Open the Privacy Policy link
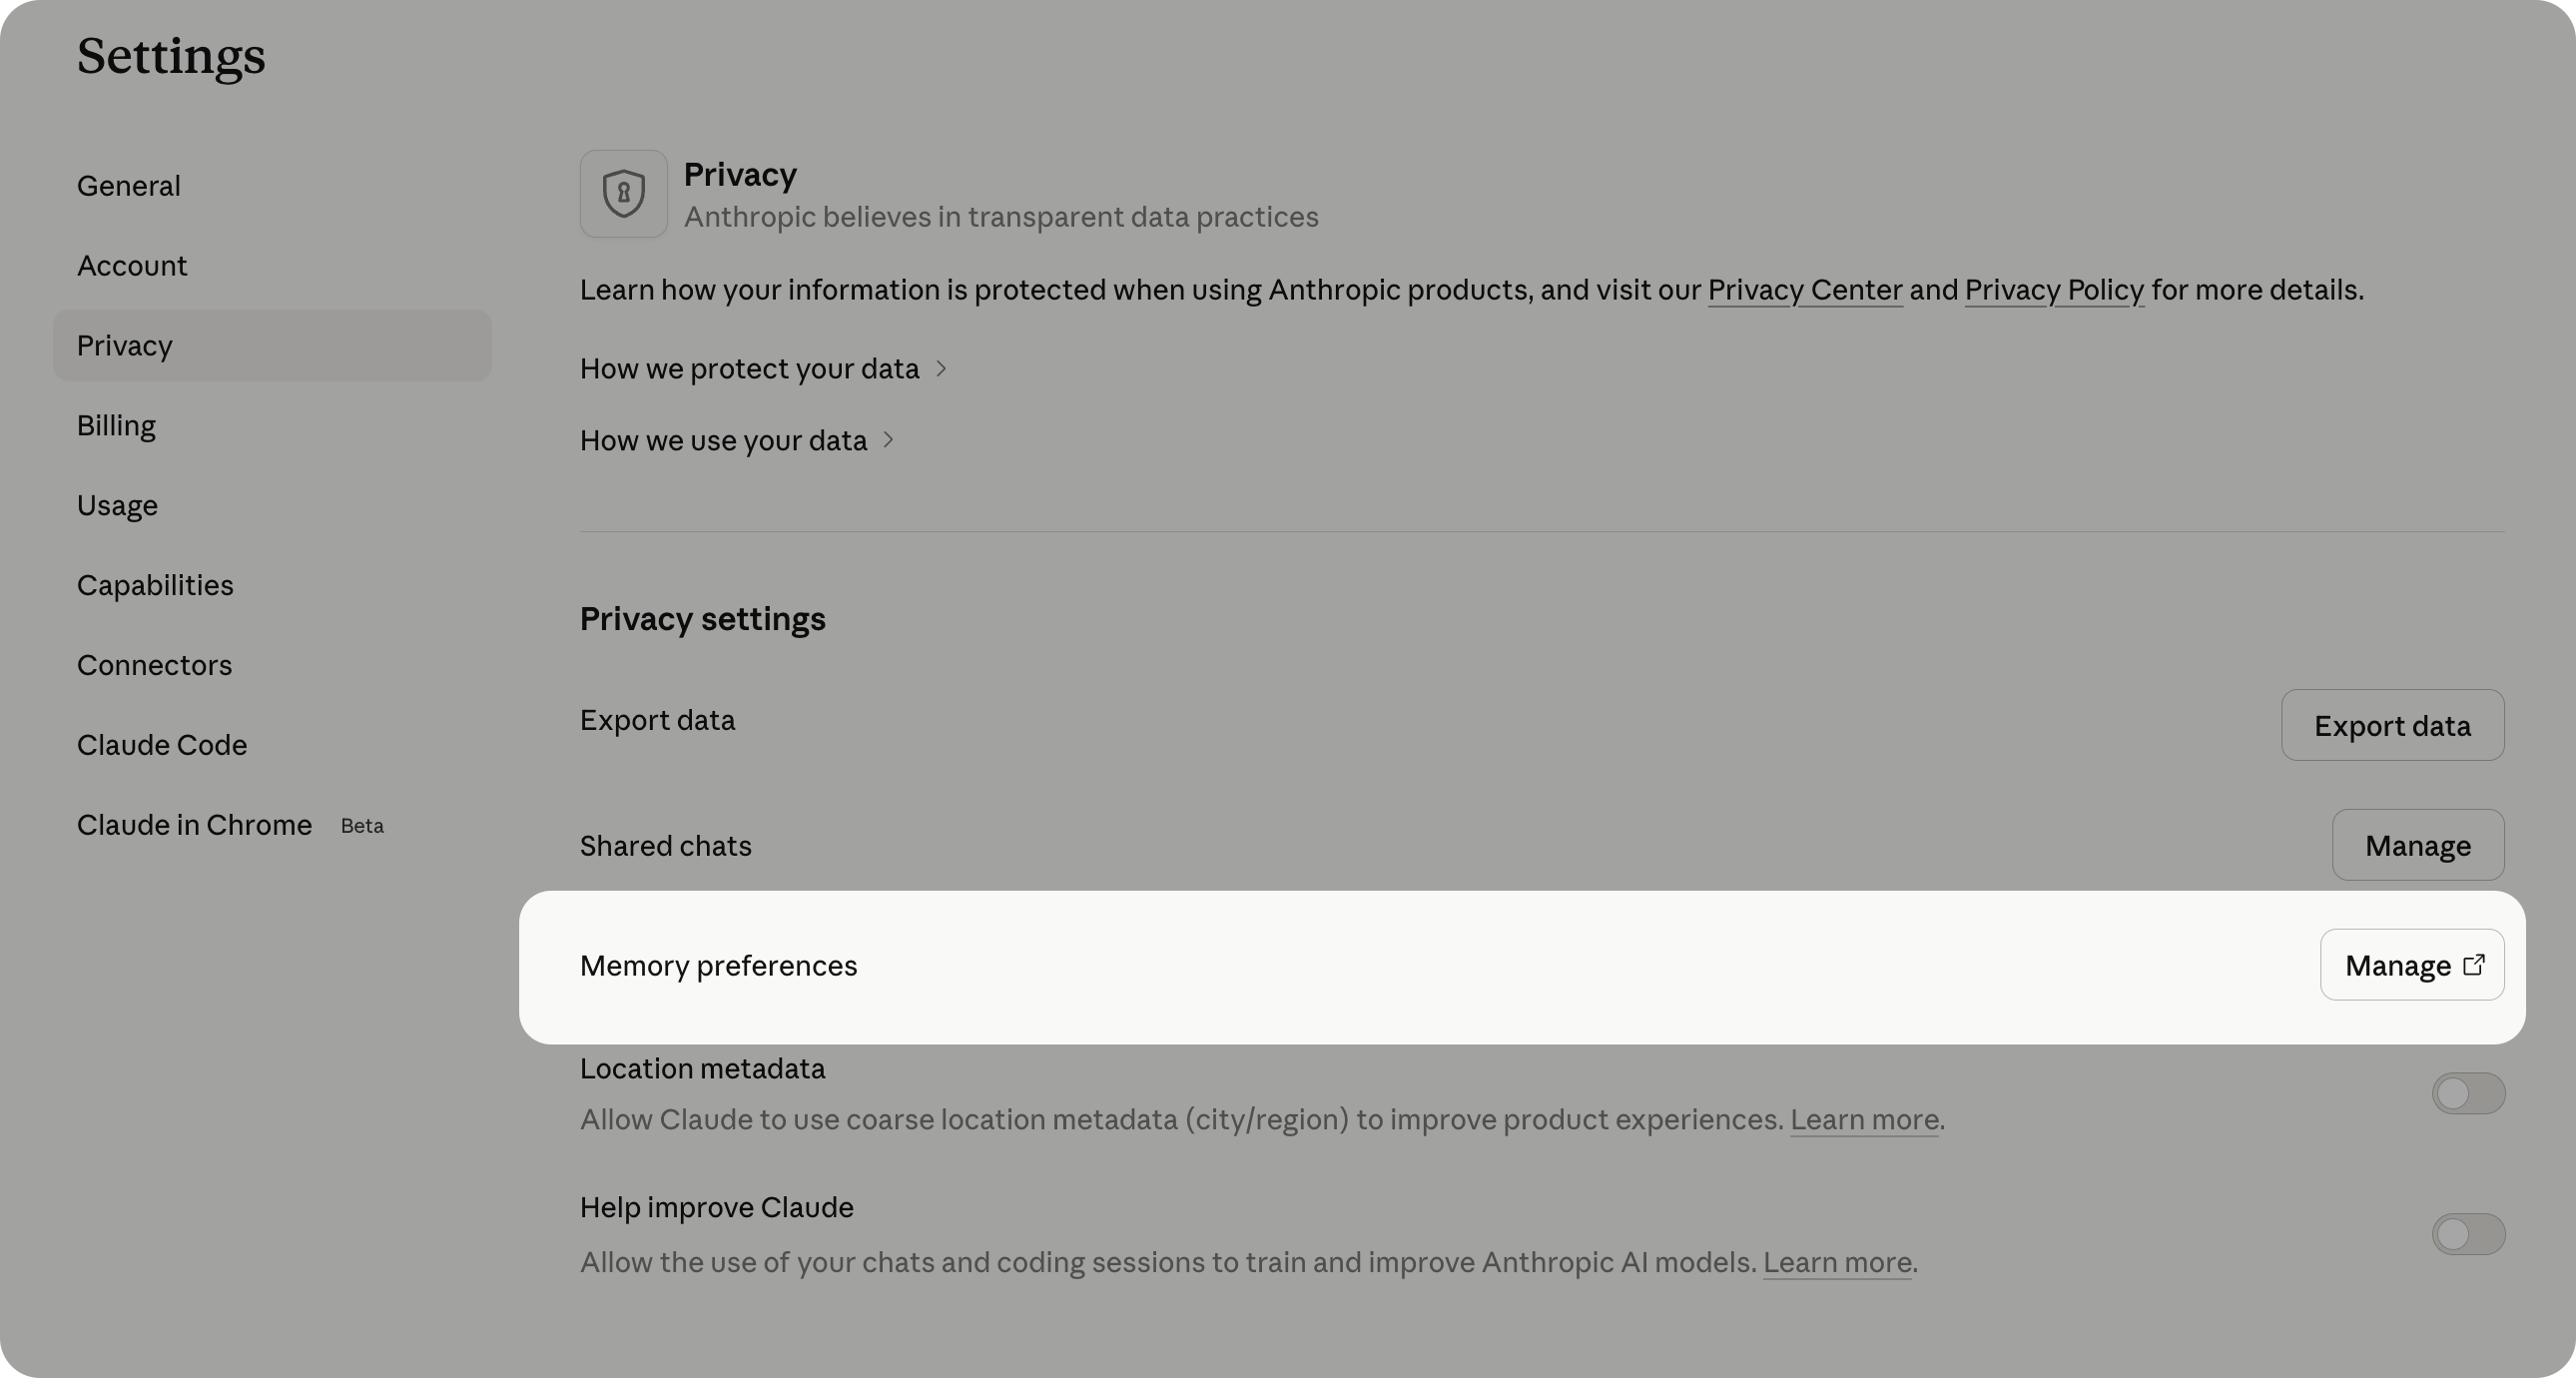This screenshot has height=1378, width=2576. [2054, 289]
